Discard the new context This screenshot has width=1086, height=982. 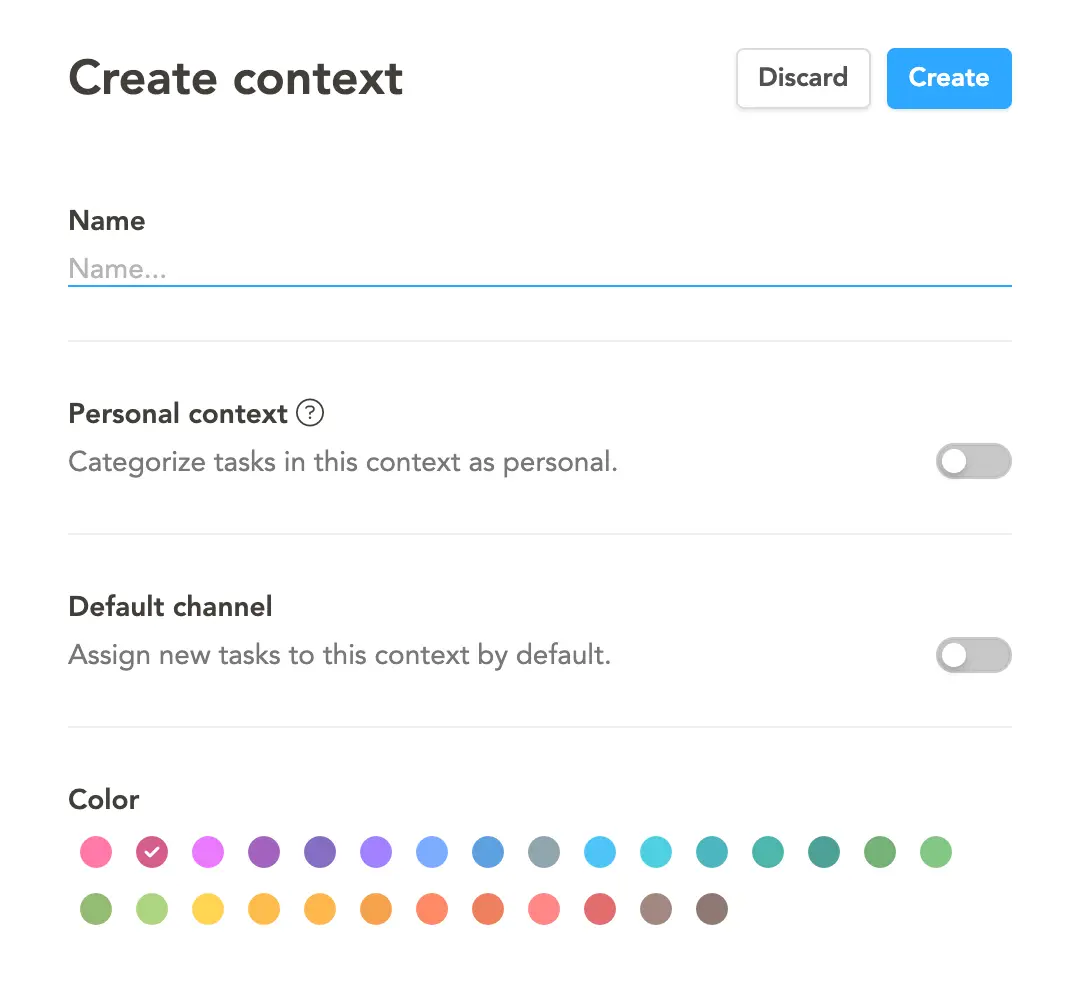(803, 78)
